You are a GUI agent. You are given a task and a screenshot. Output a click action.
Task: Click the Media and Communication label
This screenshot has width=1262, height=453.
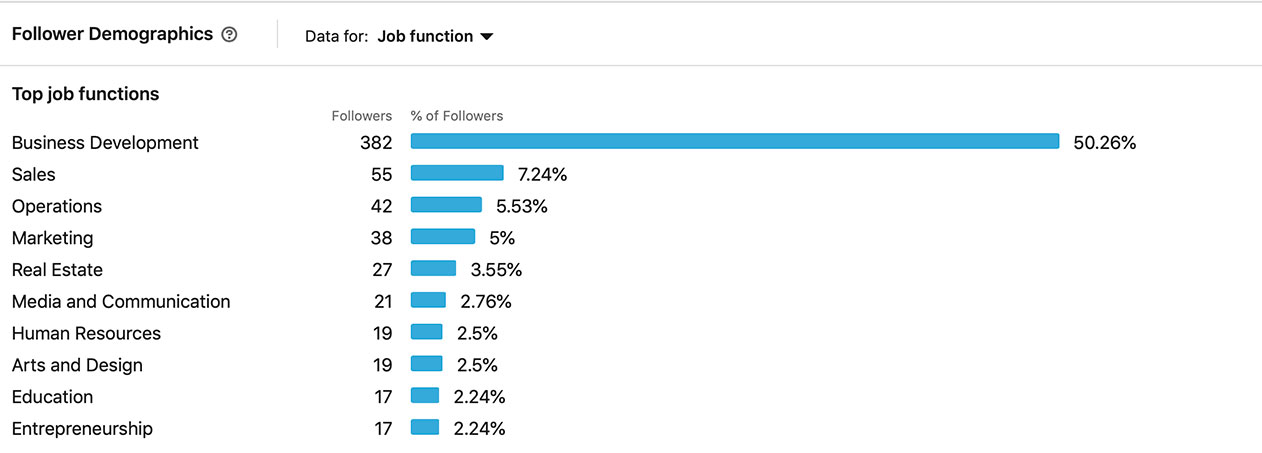[x=121, y=301]
